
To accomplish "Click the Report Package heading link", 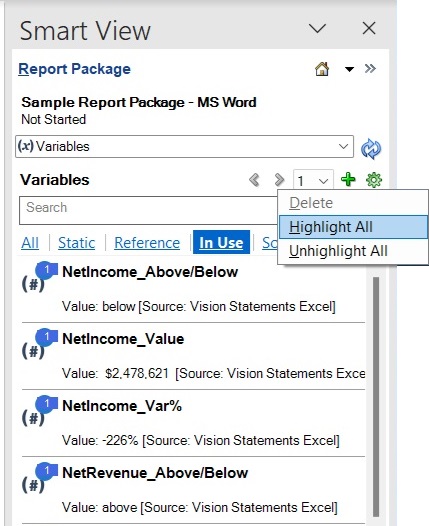I will click(74, 69).
